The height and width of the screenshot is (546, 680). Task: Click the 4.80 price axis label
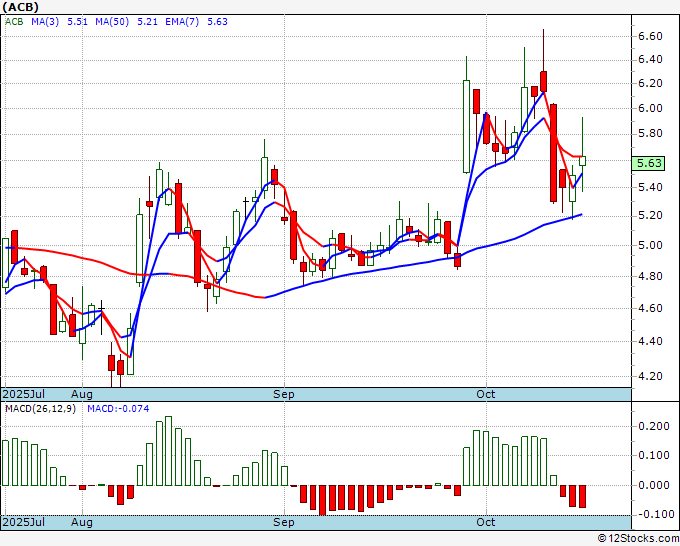click(x=650, y=276)
